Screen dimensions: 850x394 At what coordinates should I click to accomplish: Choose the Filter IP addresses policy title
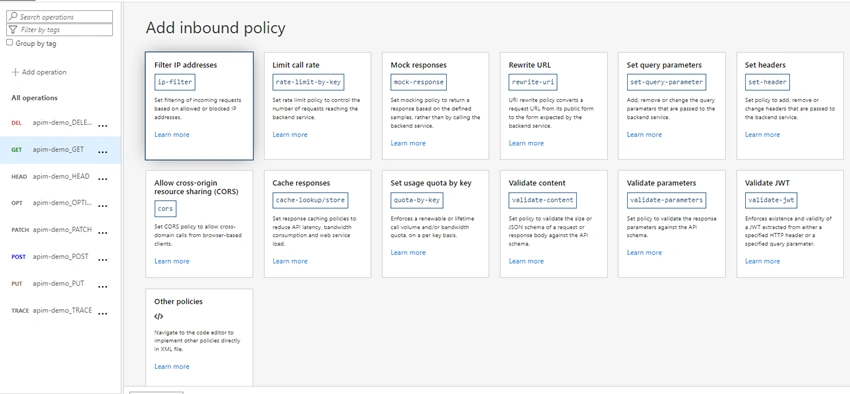pos(185,65)
